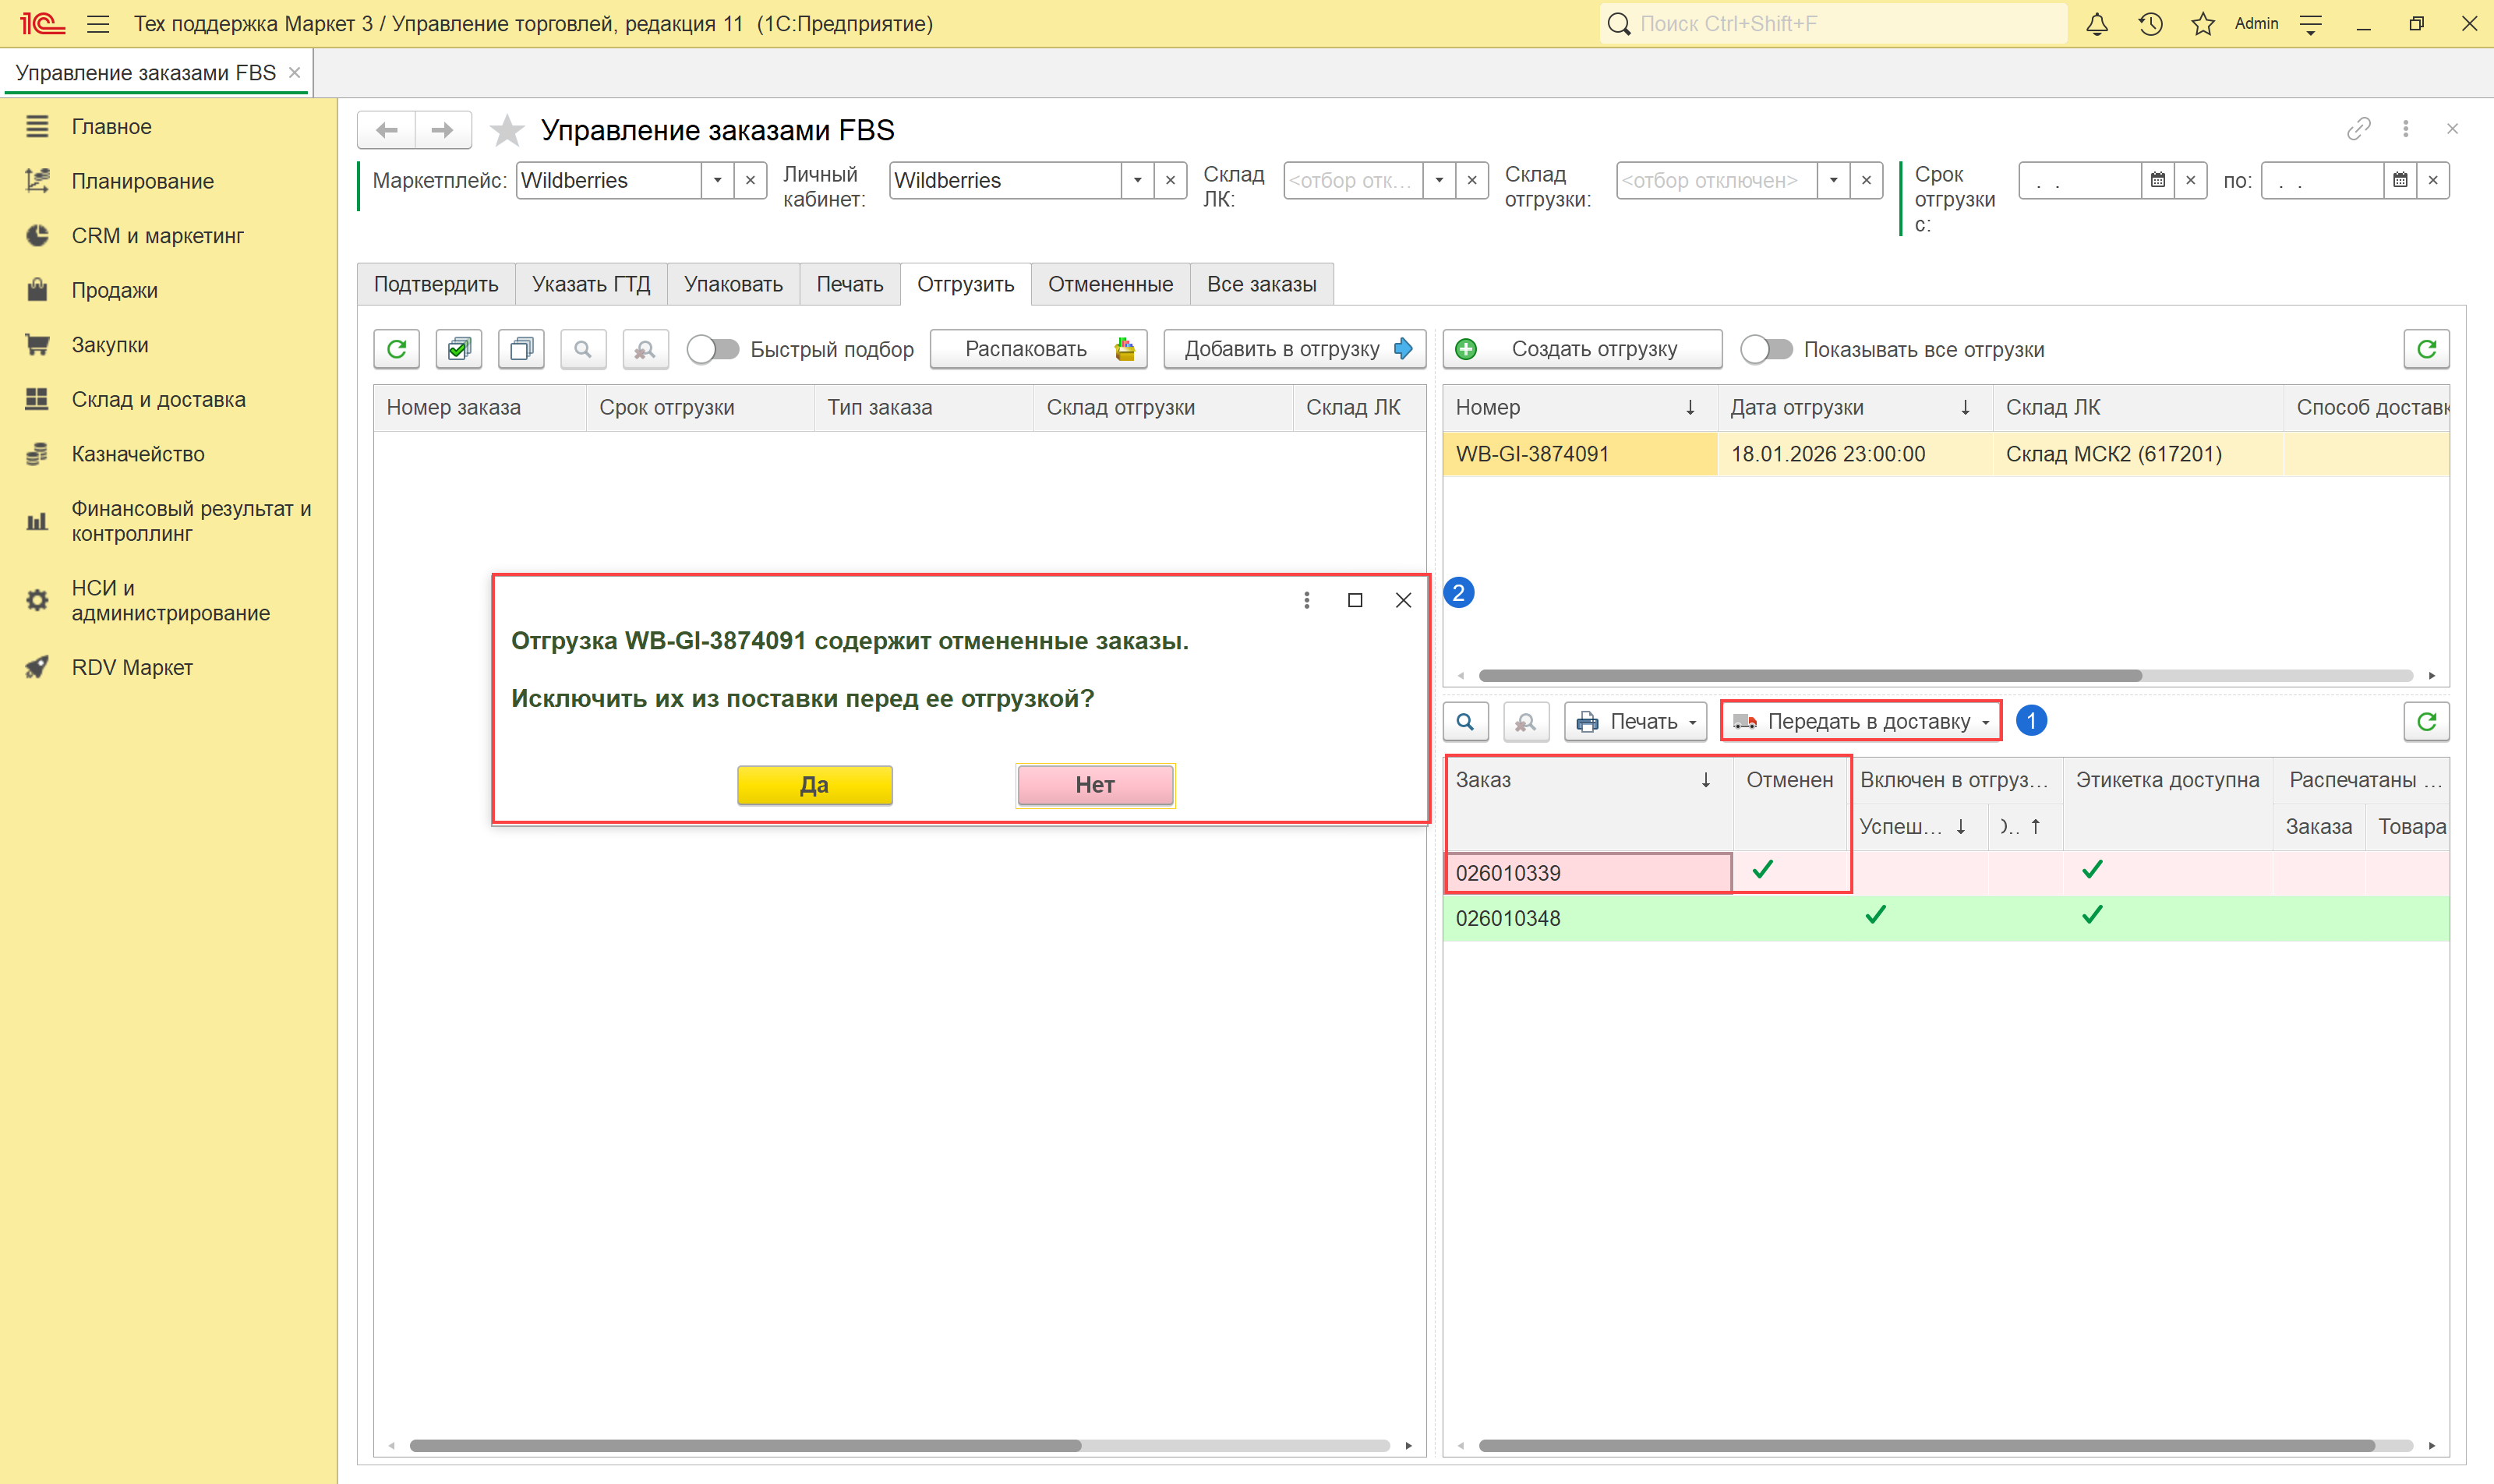The image size is (2494, 1484).
Task: Open the calendar picker for start date
Action: click(2158, 181)
